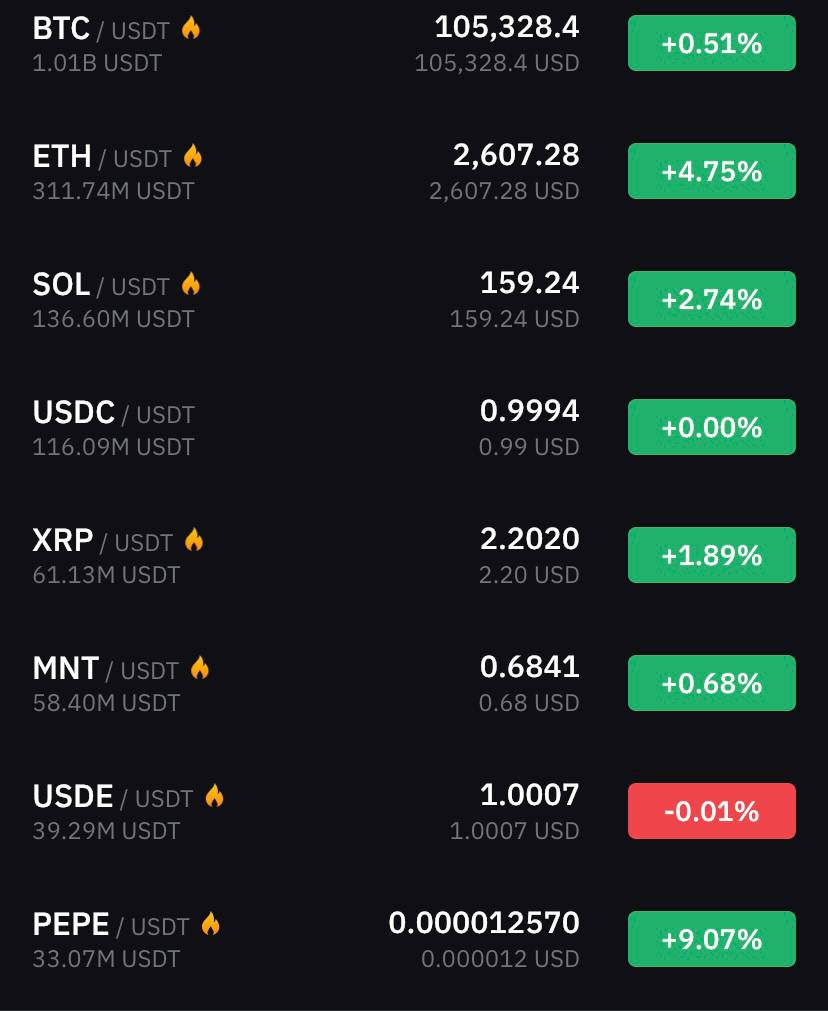Click the XRP +1.89% change badge

712,555
